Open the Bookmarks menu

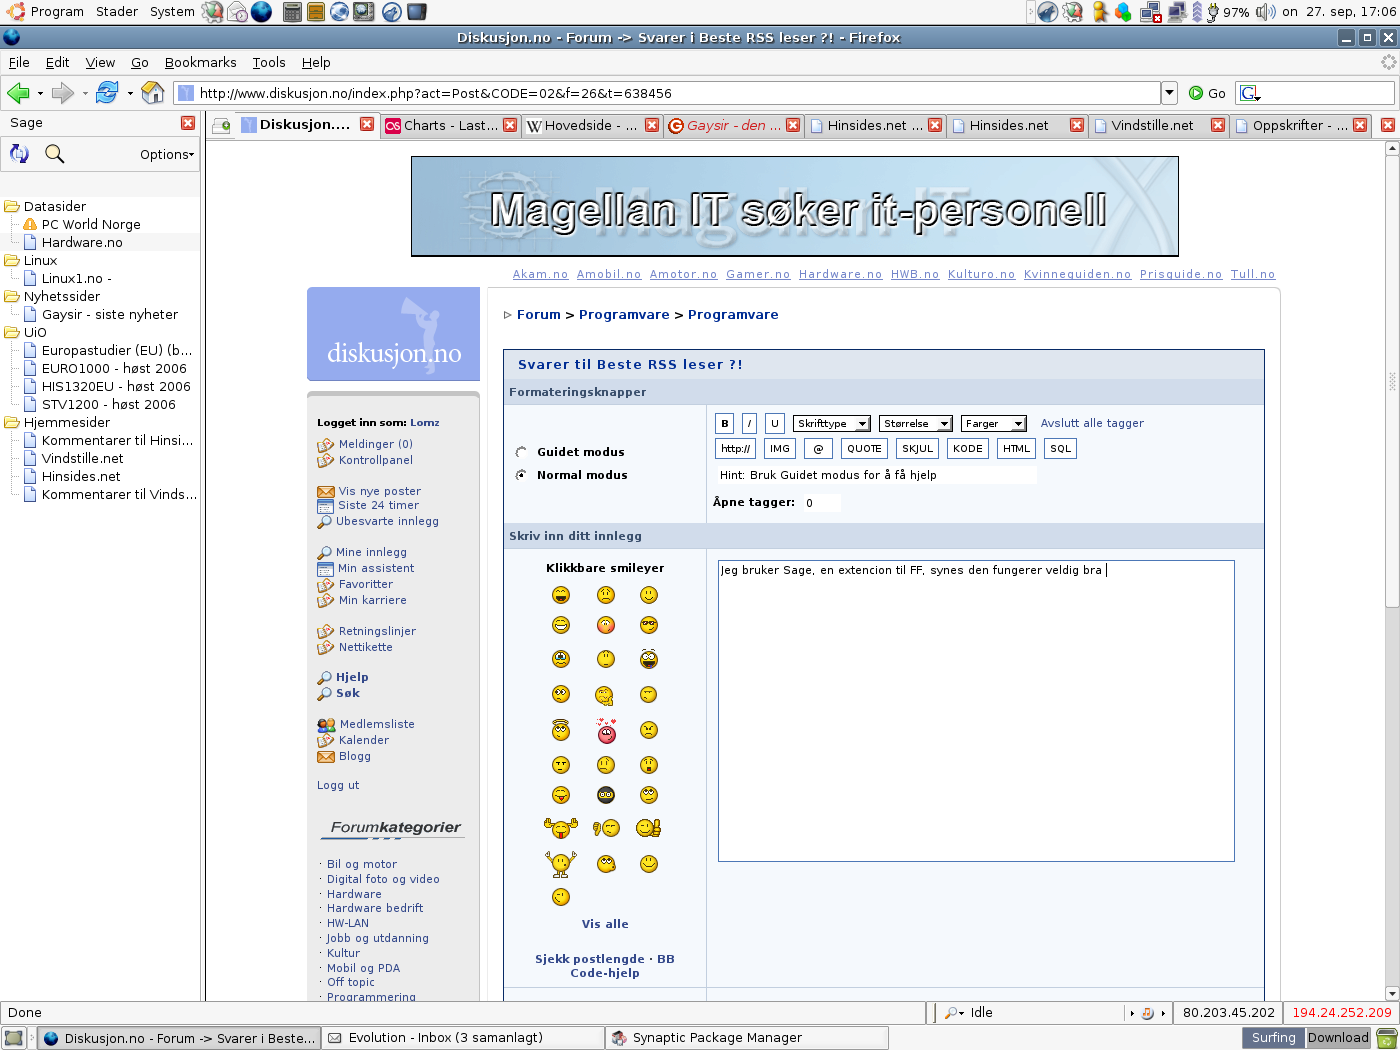200,62
